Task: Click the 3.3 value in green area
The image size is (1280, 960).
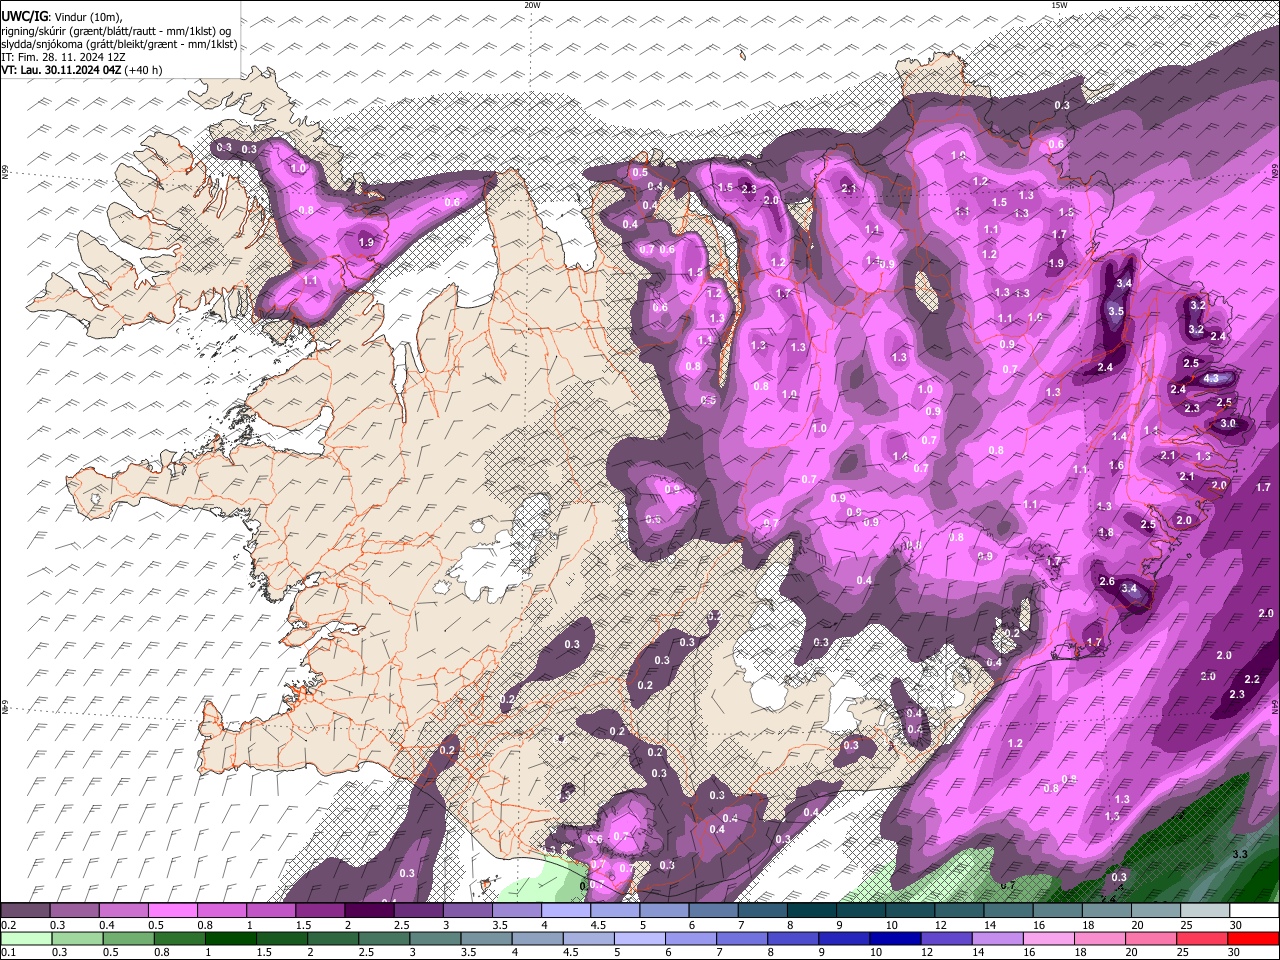Action: [1240, 854]
